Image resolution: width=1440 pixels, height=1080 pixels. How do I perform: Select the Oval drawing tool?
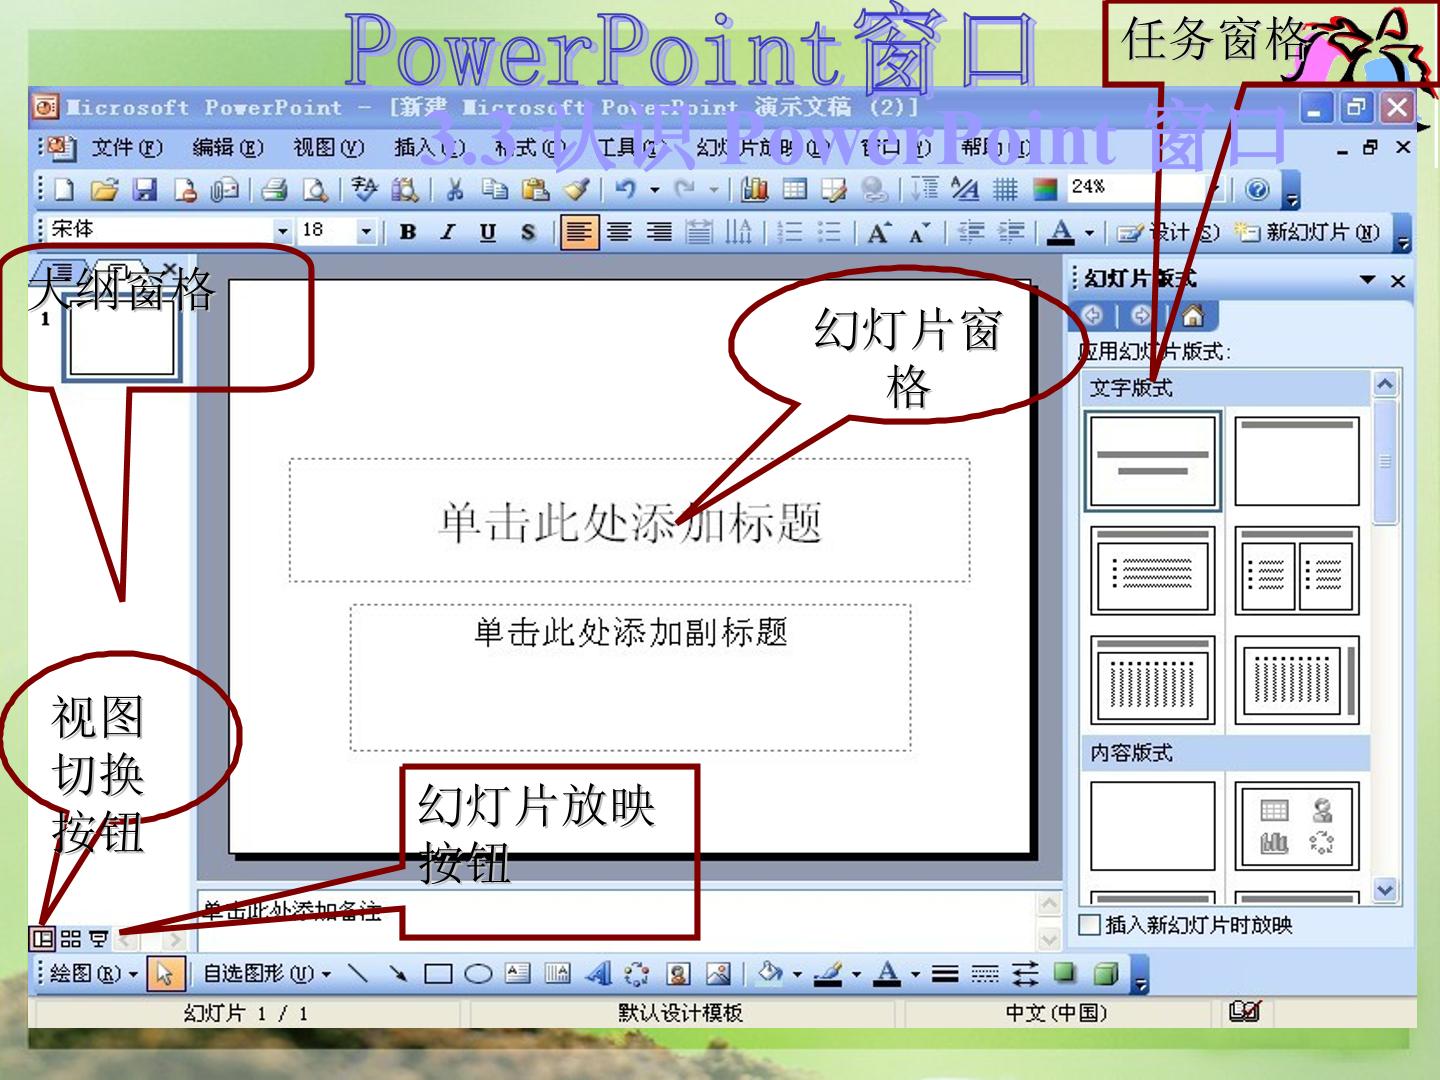[478, 973]
